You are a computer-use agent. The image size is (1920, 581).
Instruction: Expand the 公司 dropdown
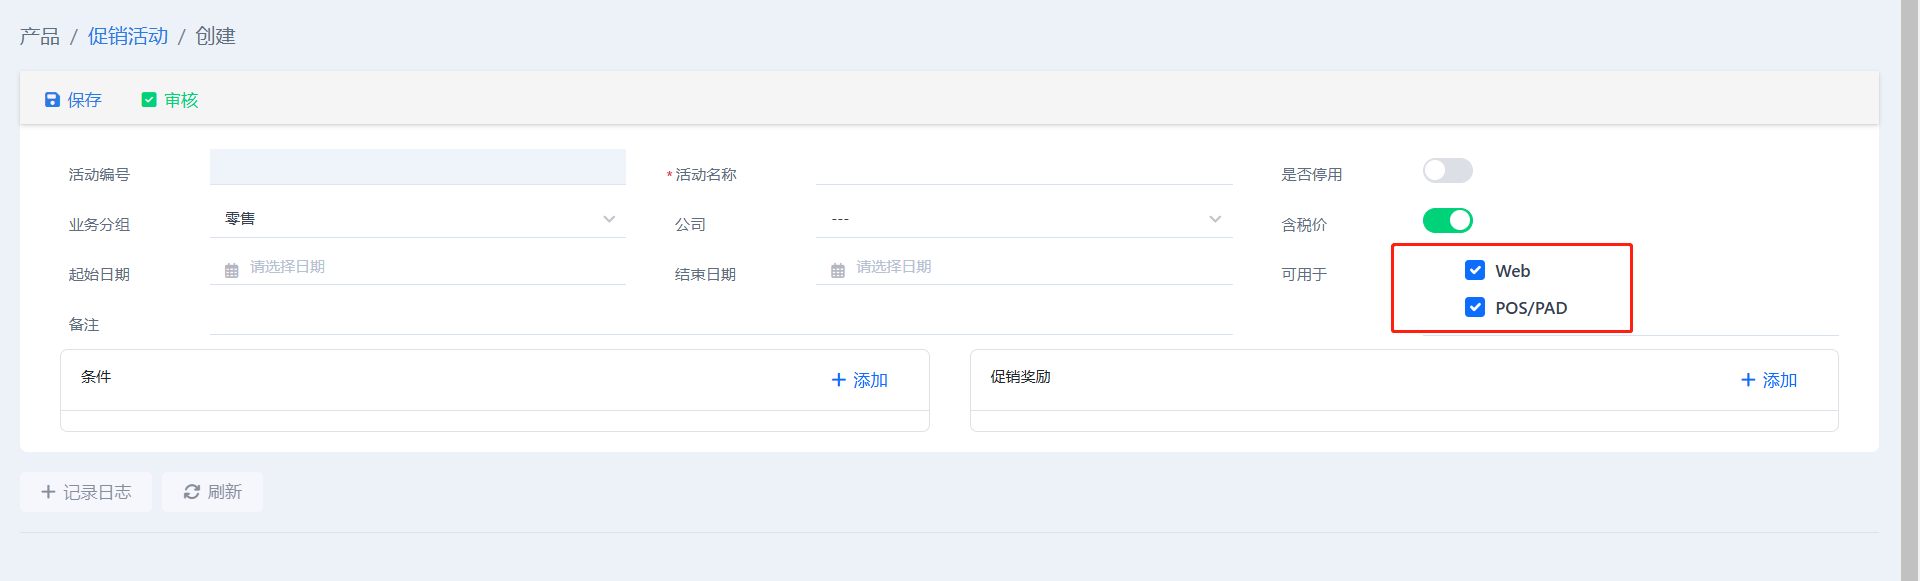(x=1024, y=219)
